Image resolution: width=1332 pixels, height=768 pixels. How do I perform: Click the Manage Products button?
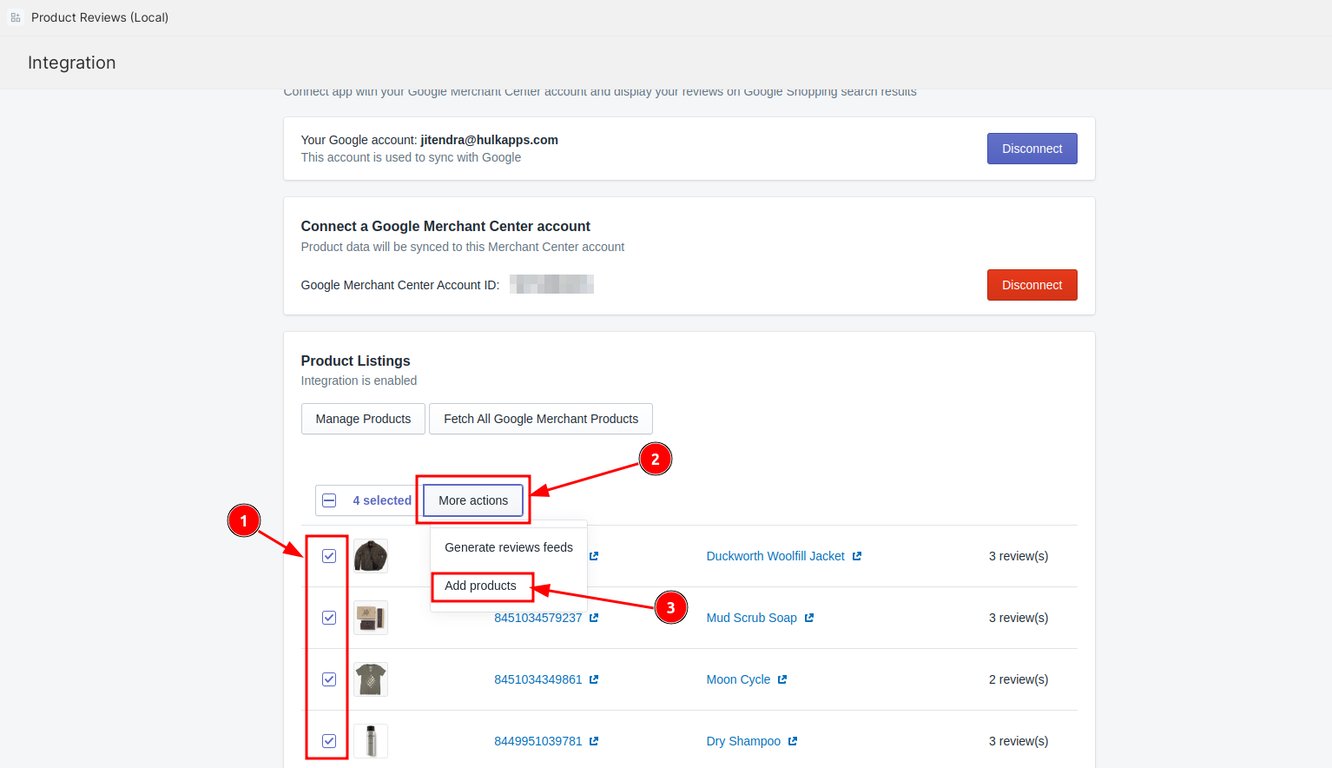[x=363, y=419]
